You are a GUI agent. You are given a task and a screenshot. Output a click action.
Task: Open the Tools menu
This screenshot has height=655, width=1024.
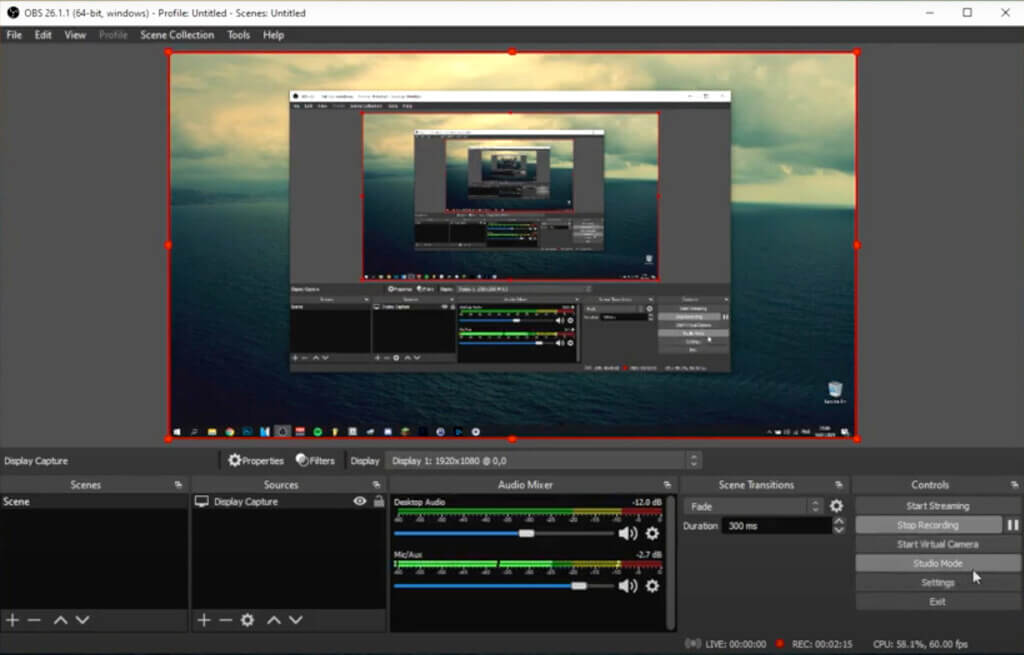tap(238, 35)
